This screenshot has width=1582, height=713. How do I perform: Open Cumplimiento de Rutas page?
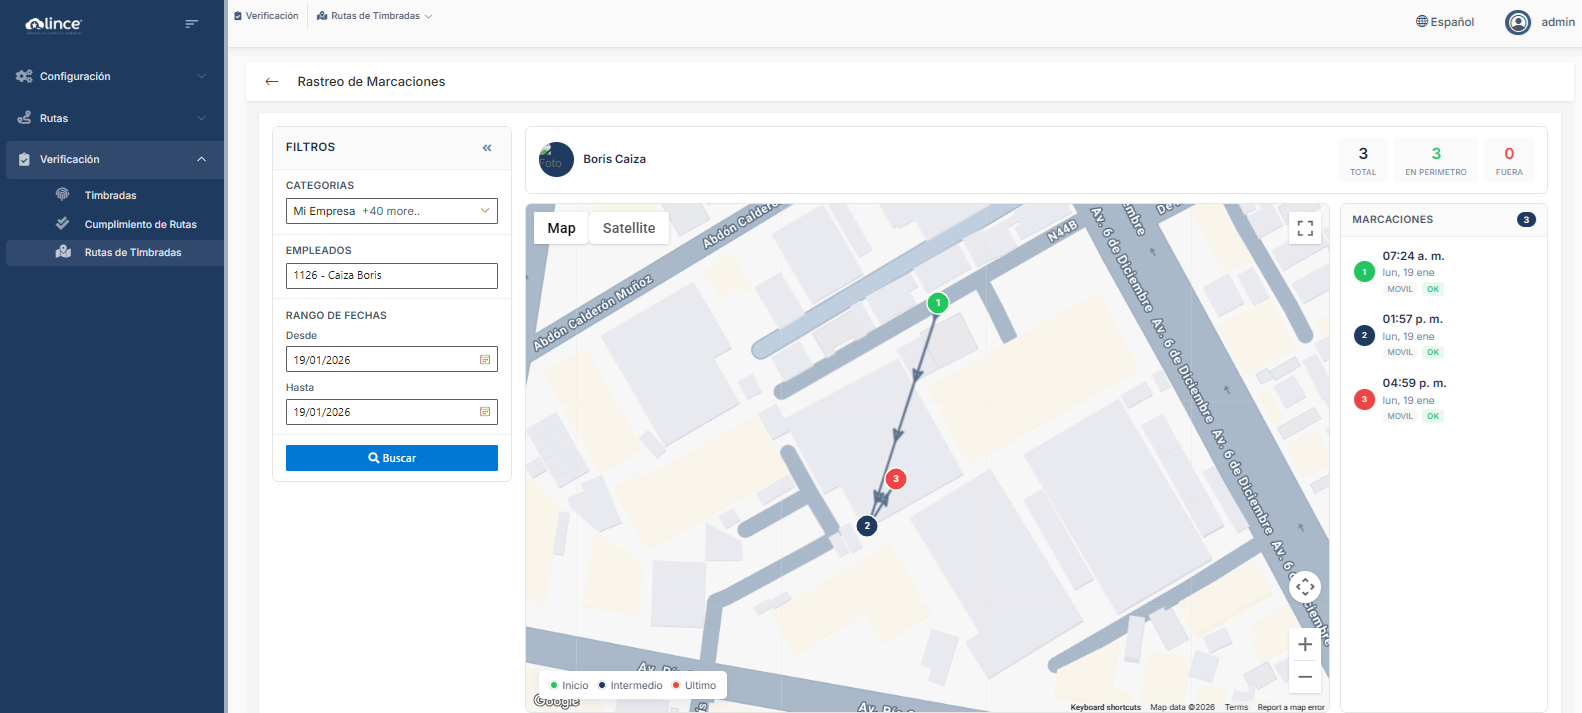(x=140, y=224)
